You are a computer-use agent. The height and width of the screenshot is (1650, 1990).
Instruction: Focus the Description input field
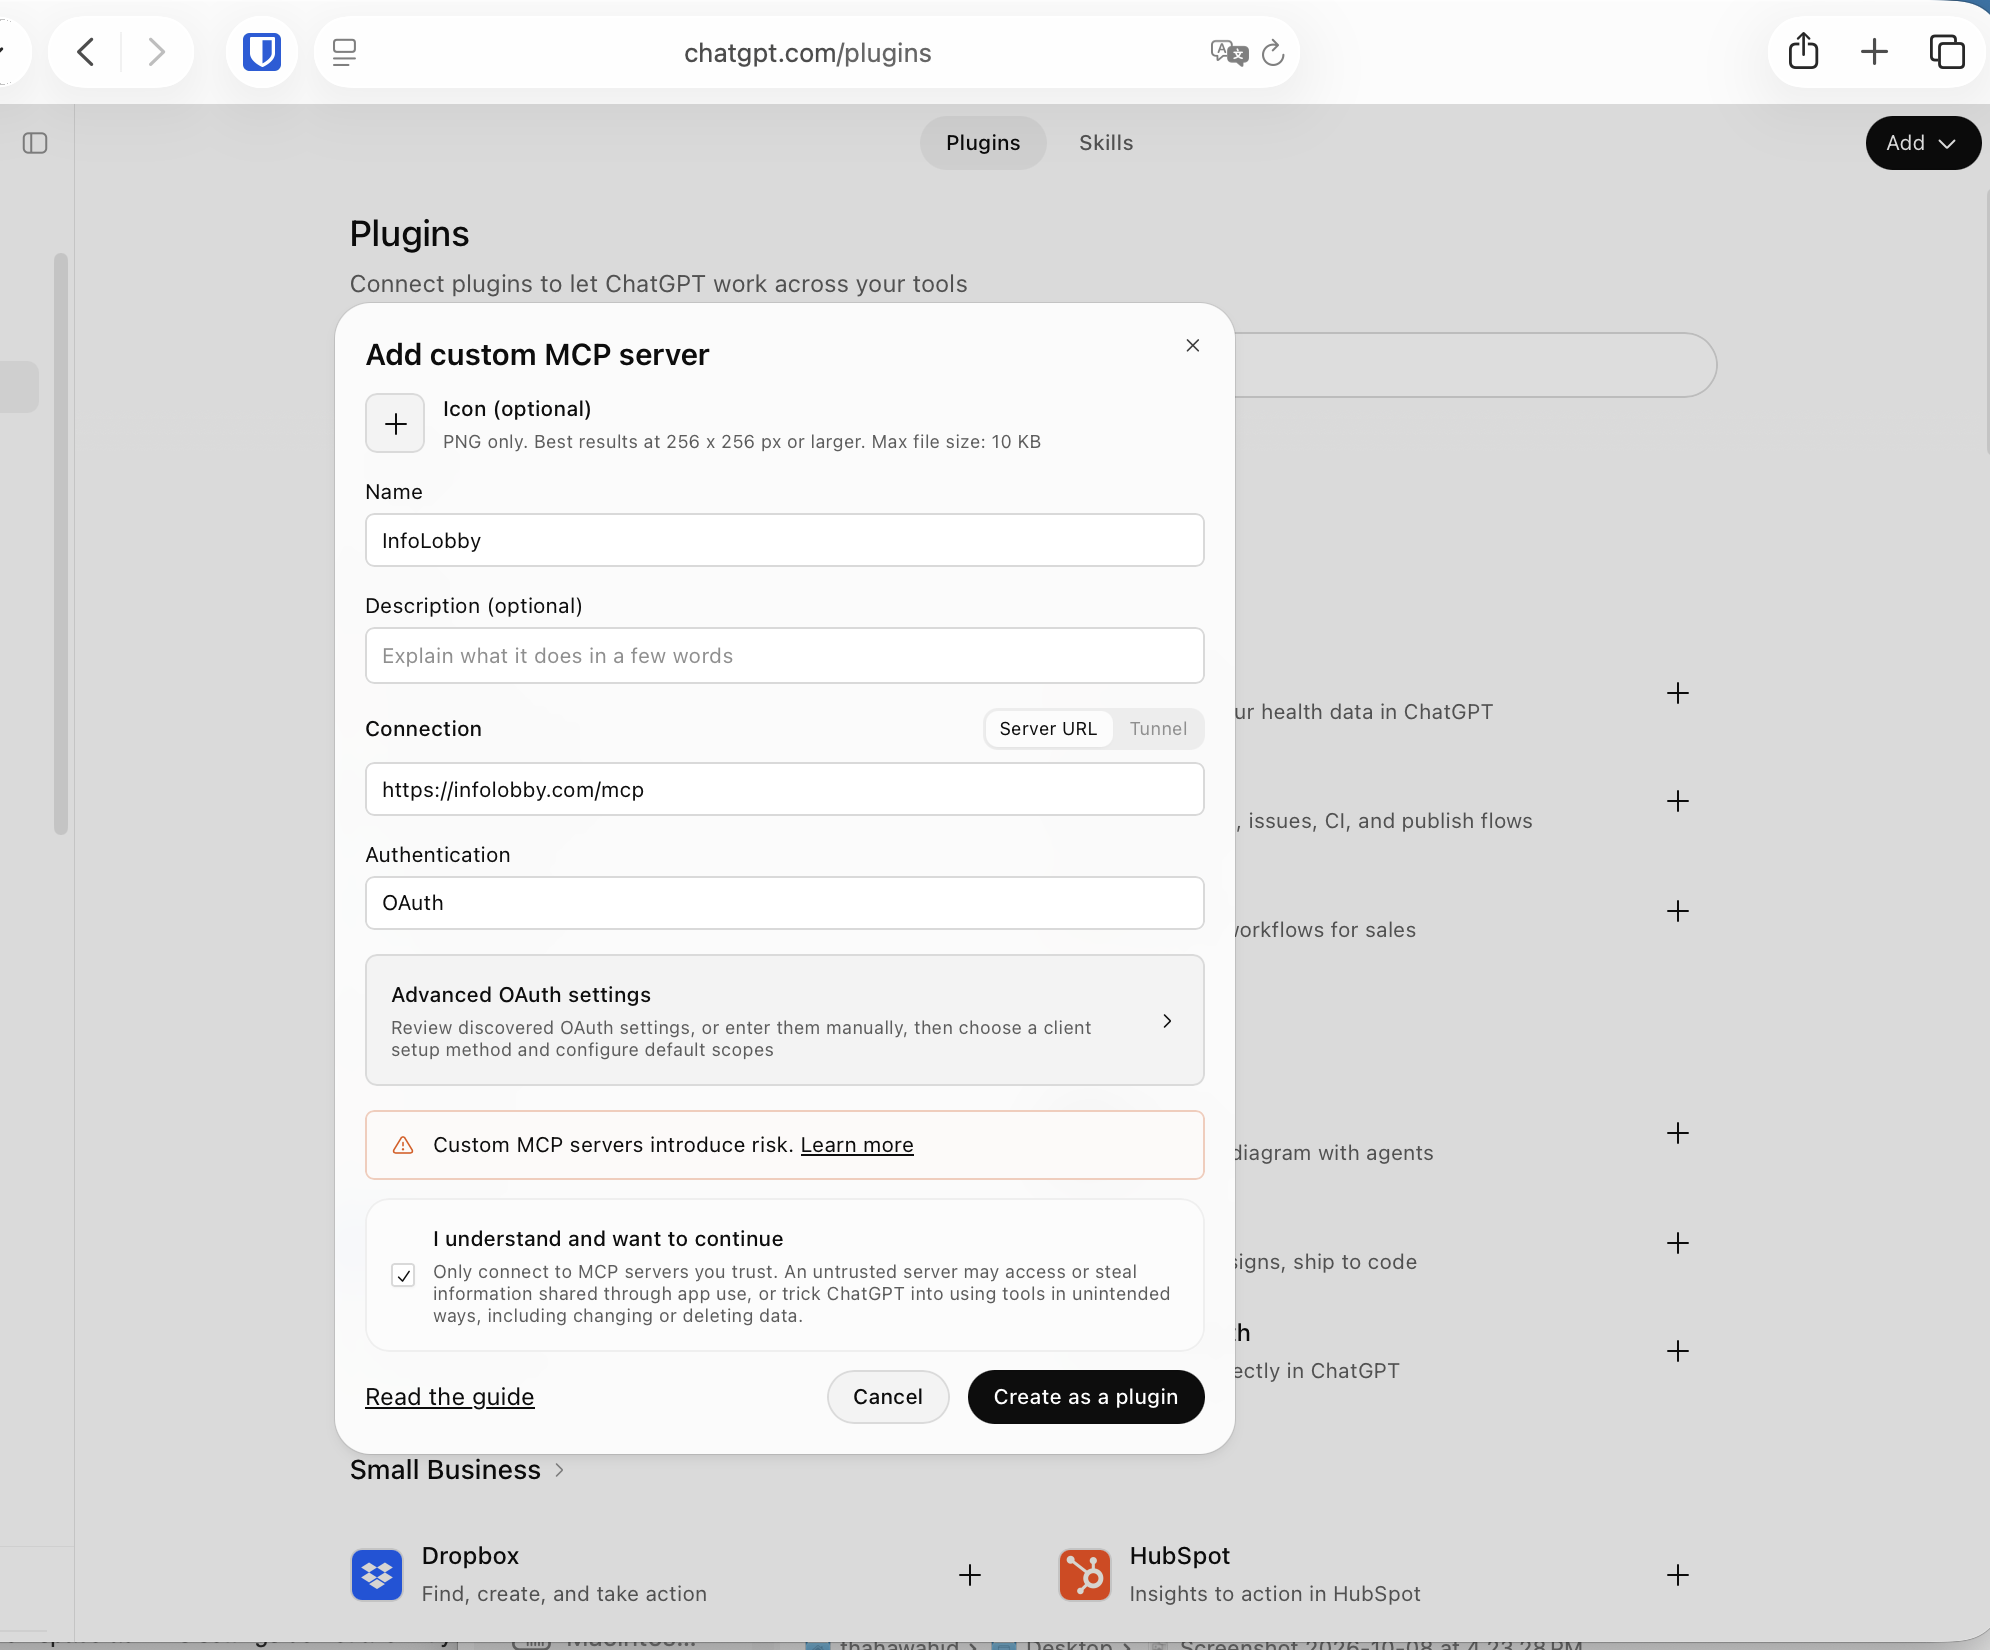coord(785,656)
